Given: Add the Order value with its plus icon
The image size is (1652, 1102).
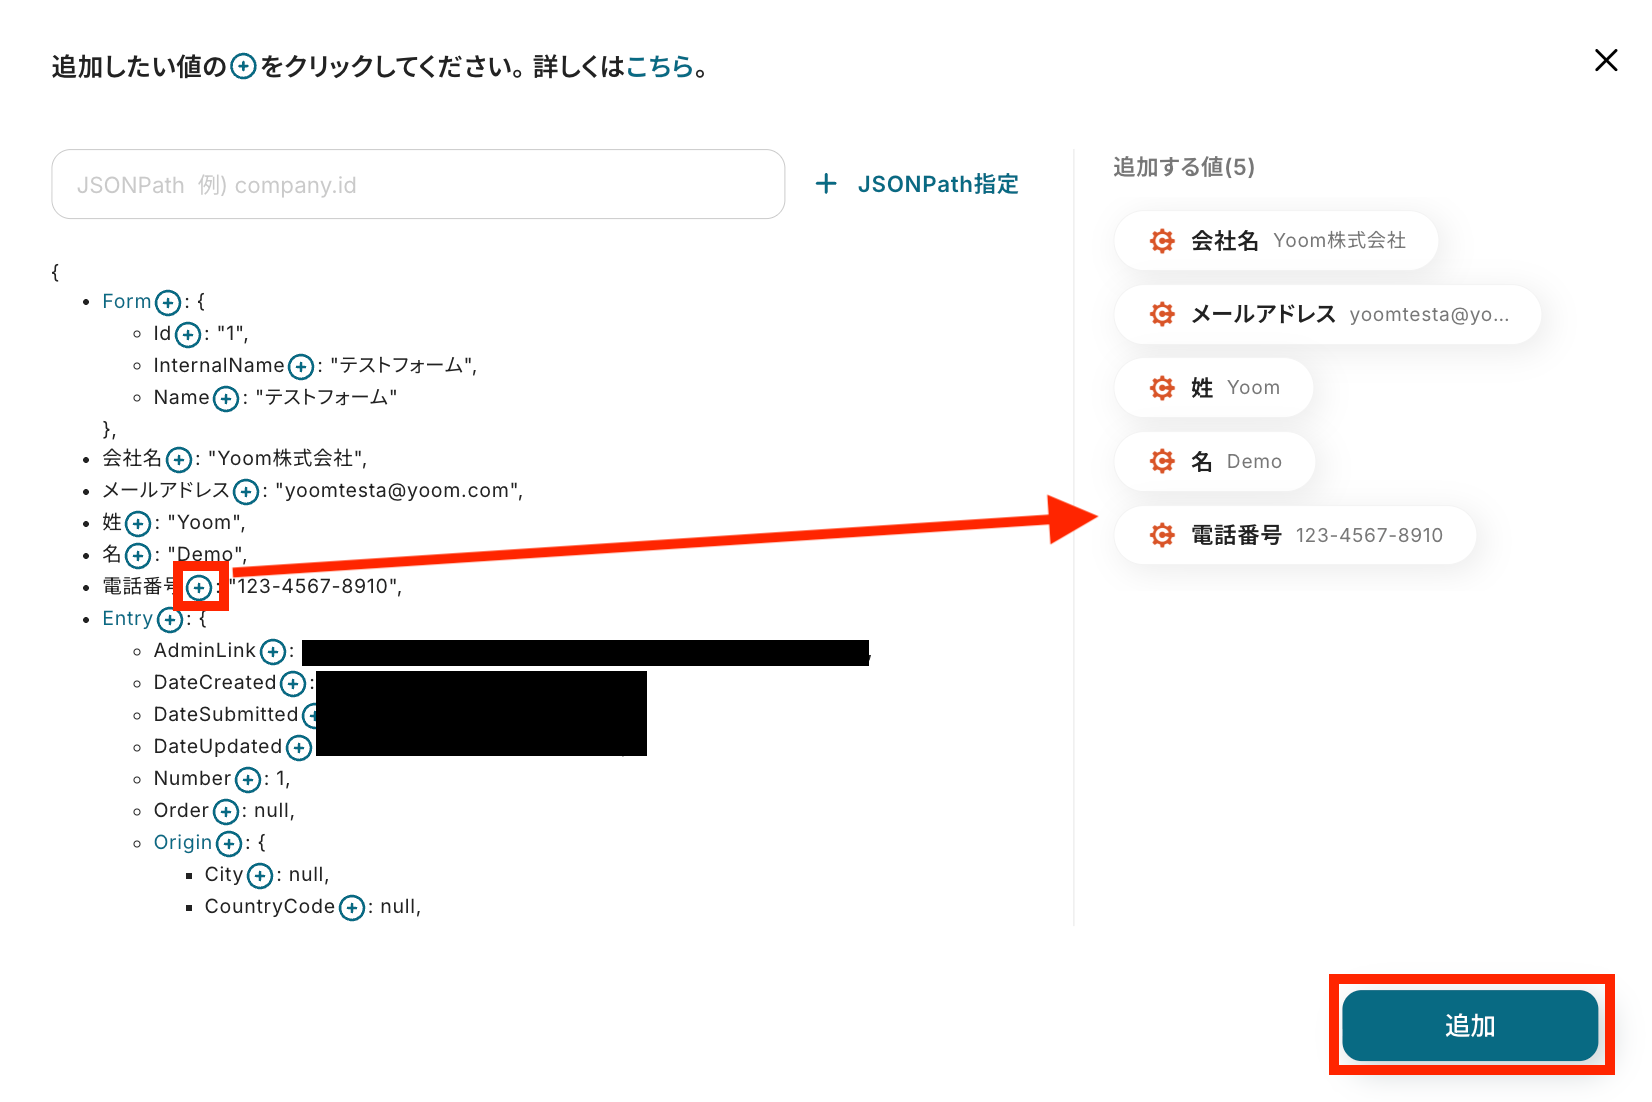Looking at the screenshot, I should [x=226, y=811].
